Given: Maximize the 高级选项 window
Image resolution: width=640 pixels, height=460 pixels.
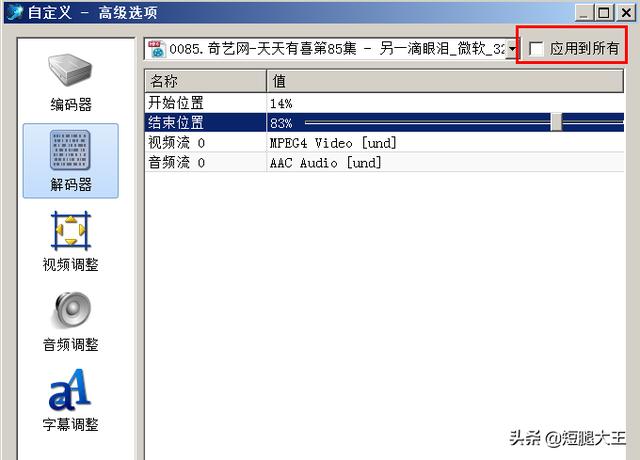Looking at the screenshot, I should tap(604, 13).
